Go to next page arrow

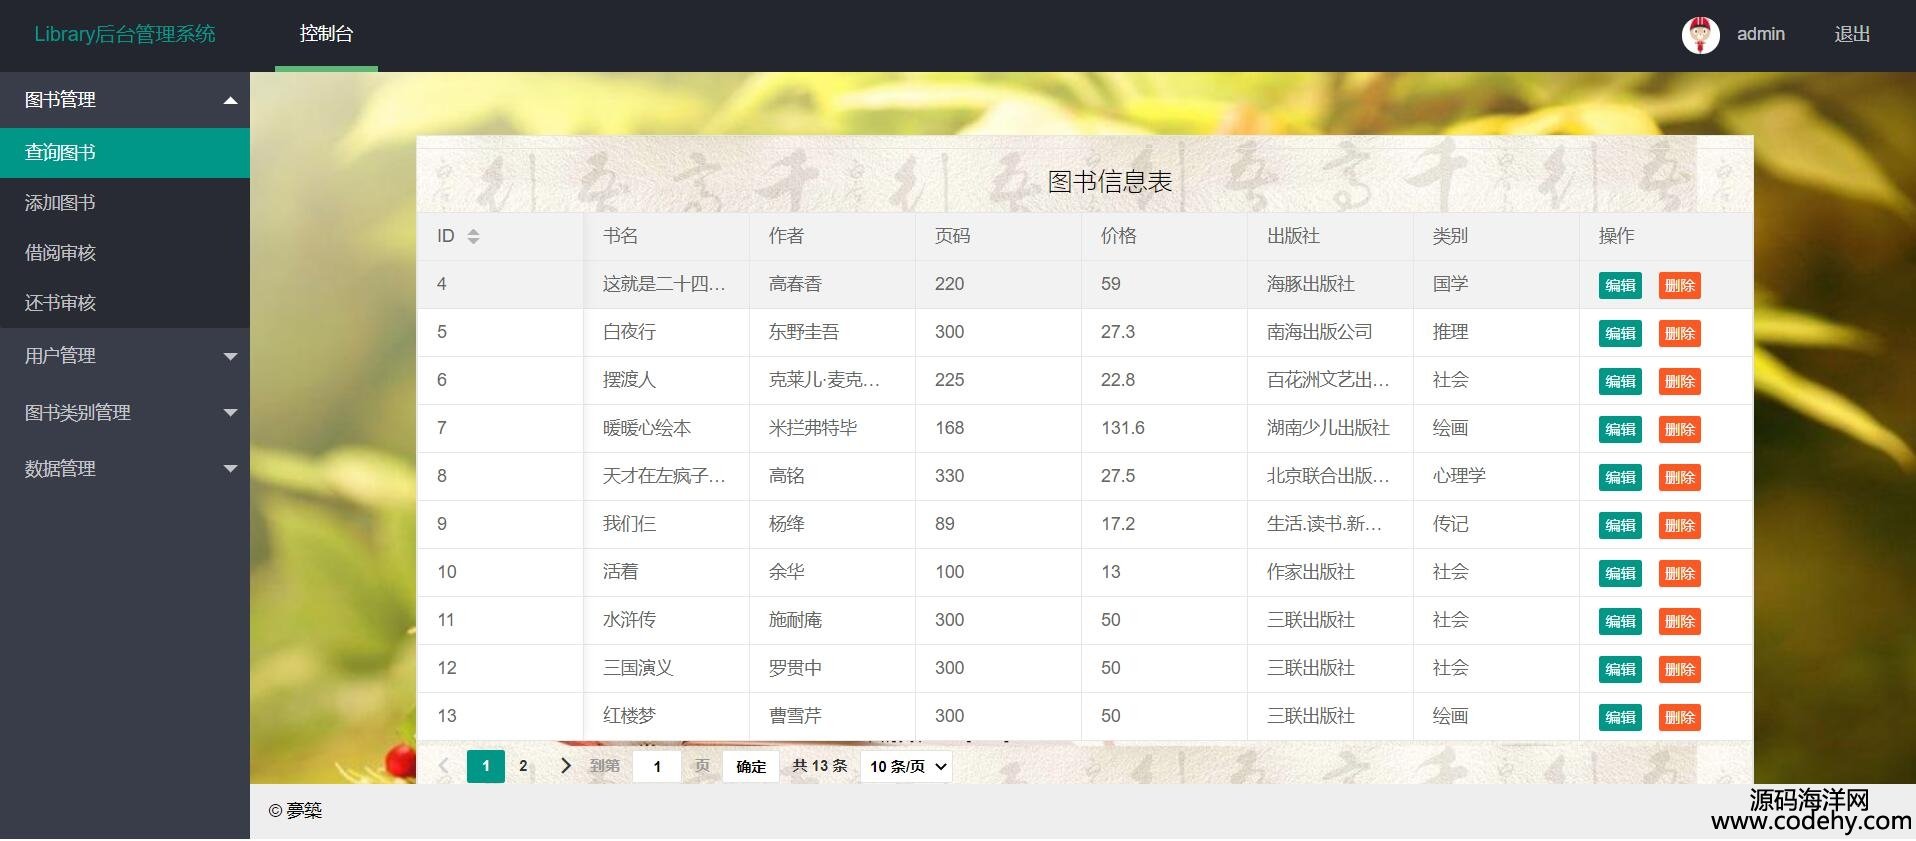point(566,766)
